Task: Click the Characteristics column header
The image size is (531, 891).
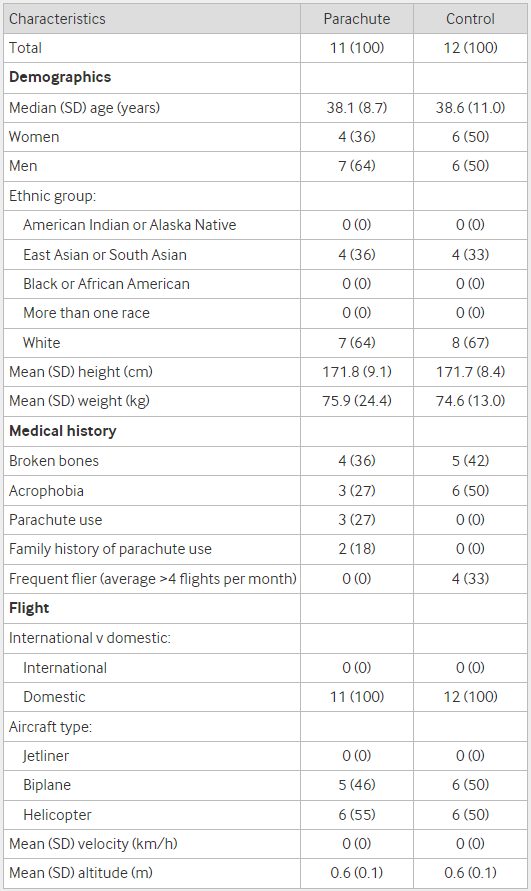Action: click(57, 19)
